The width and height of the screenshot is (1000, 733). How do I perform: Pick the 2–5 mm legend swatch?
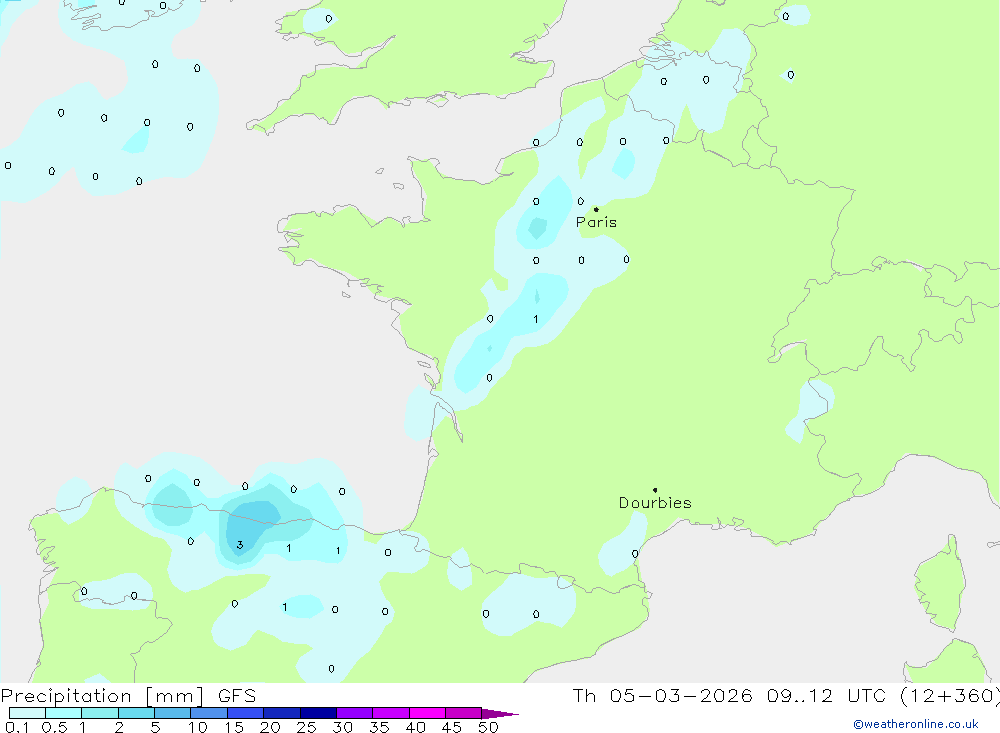pos(136,713)
